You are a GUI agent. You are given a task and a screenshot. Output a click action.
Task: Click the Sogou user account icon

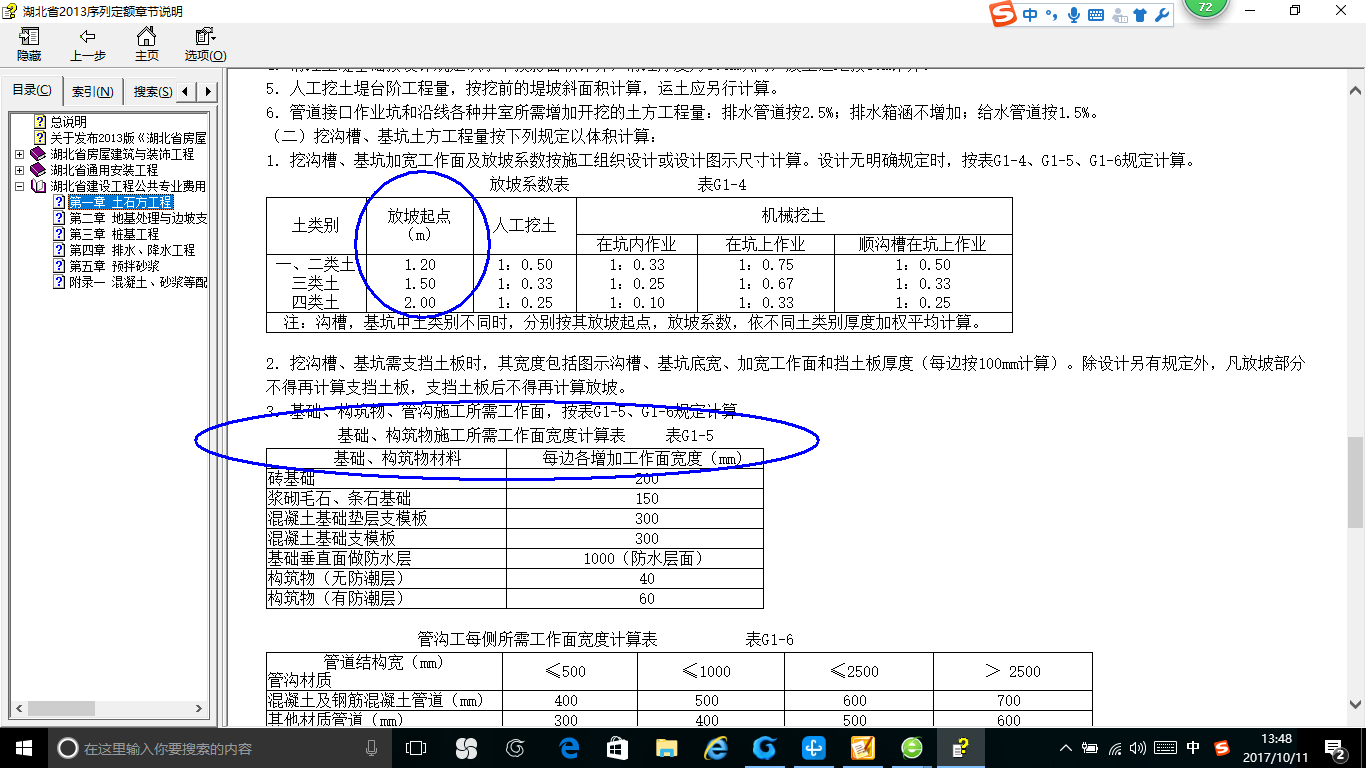click(x=1119, y=15)
